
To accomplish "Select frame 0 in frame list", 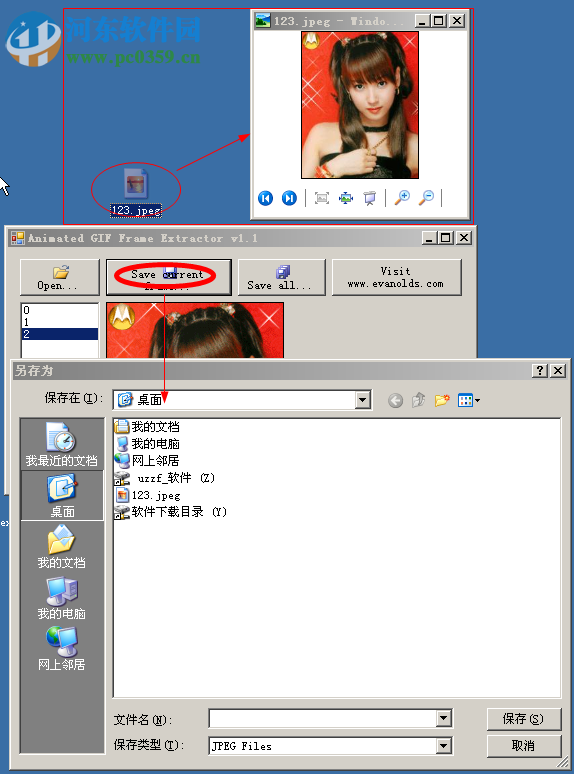I will click(59, 310).
